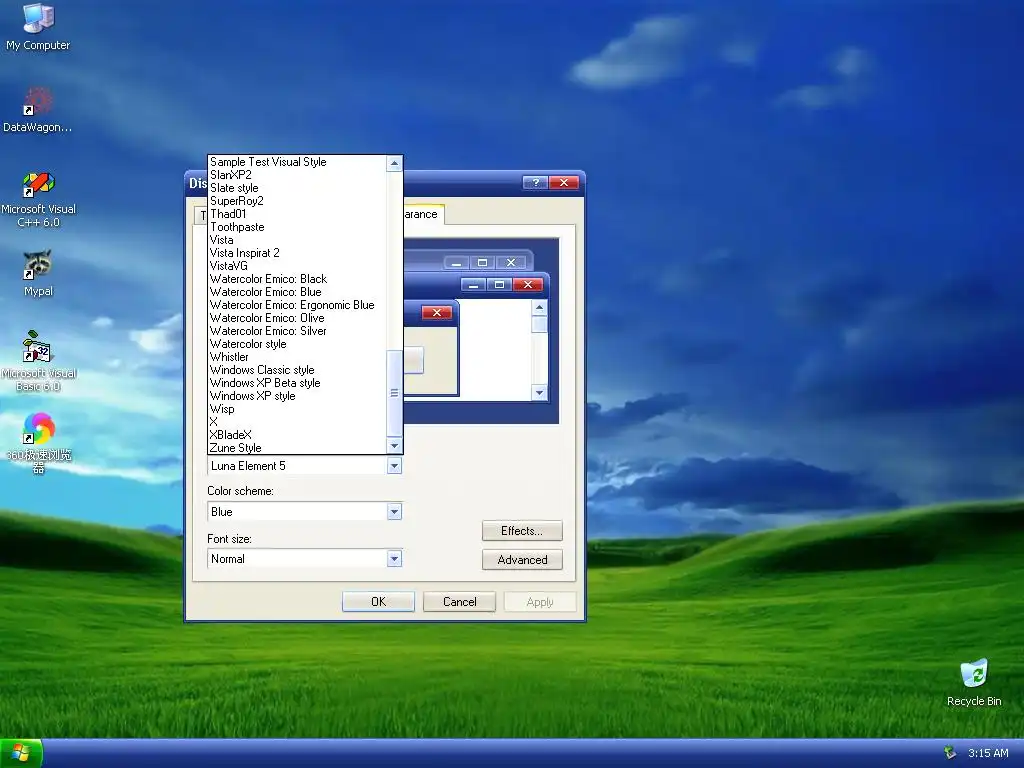Close the Display Properties dialog
This screenshot has width=1024, height=768.
(x=564, y=183)
